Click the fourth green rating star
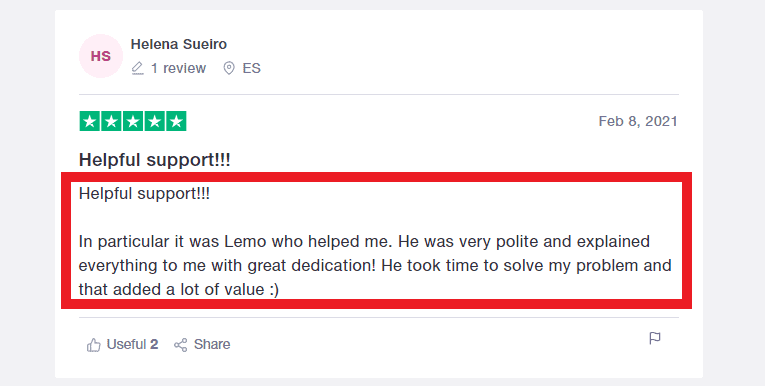Image resolution: width=765 pixels, height=386 pixels. pos(155,122)
